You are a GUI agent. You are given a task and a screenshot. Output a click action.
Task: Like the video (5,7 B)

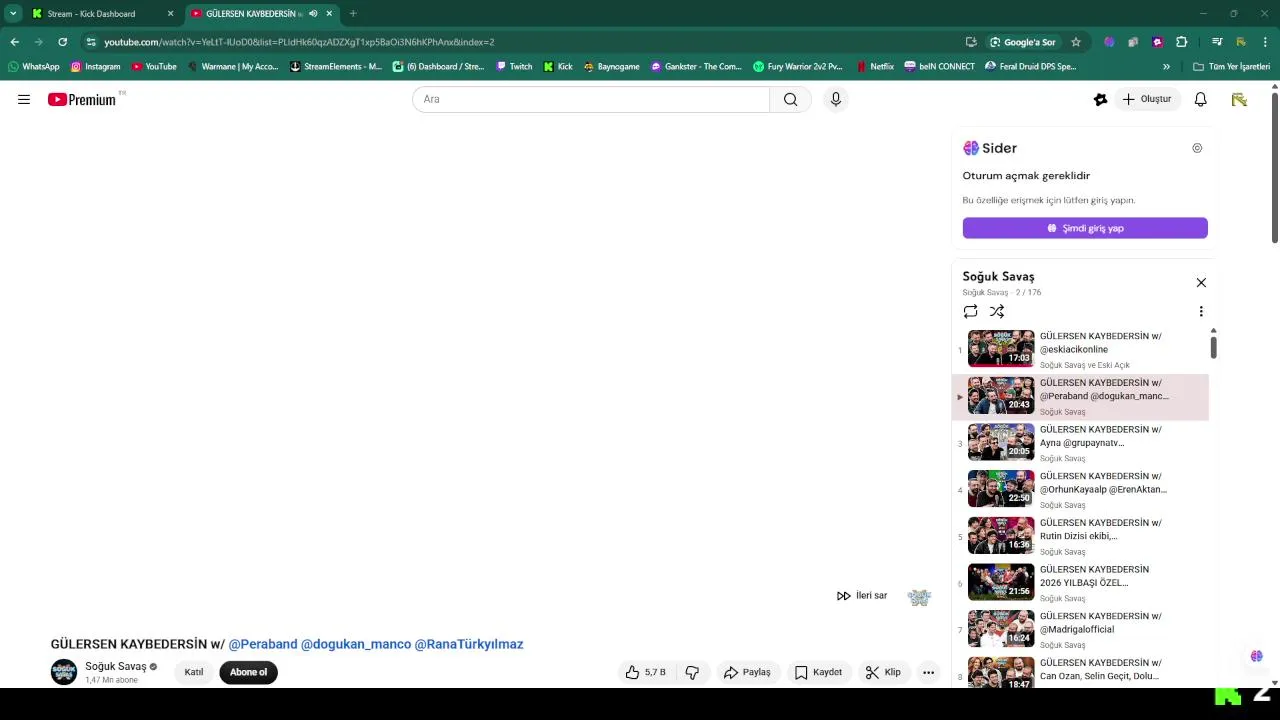[x=646, y=672]
